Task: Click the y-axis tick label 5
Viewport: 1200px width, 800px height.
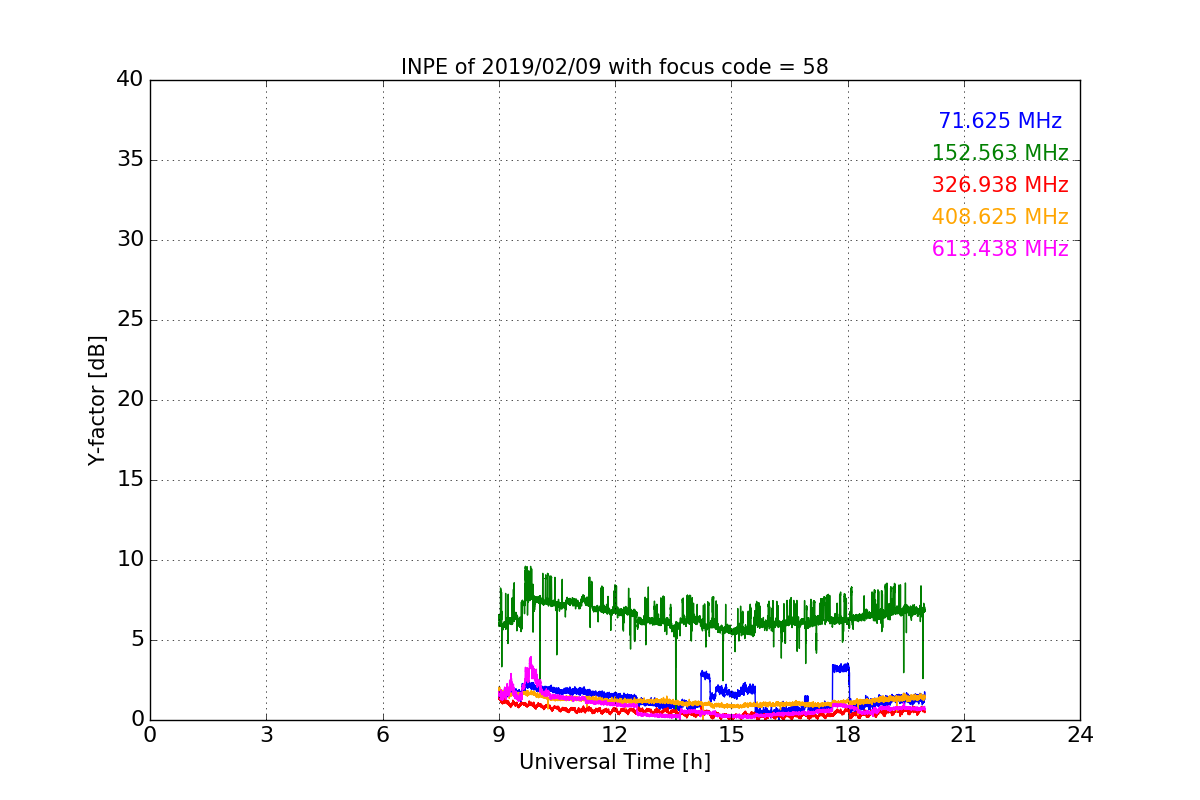Action: (137, 640)
